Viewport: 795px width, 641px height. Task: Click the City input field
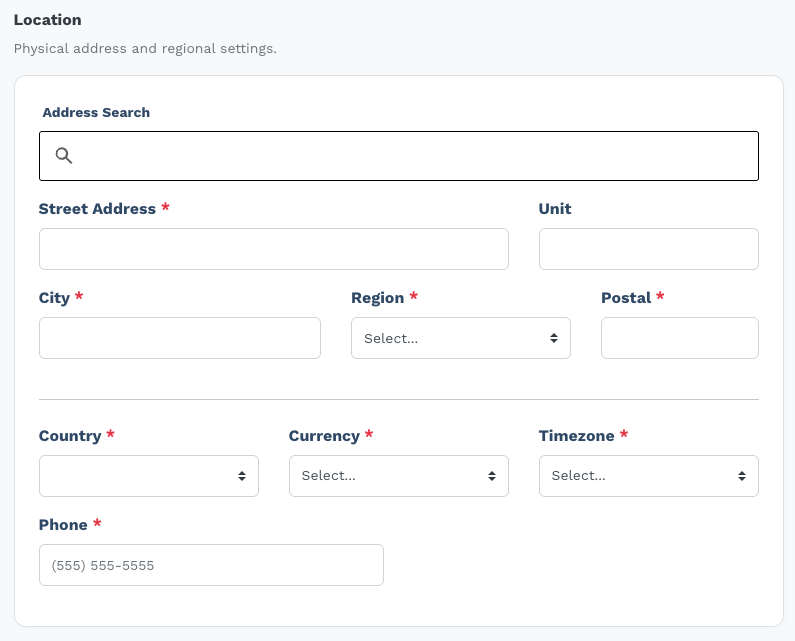[179, 338]
